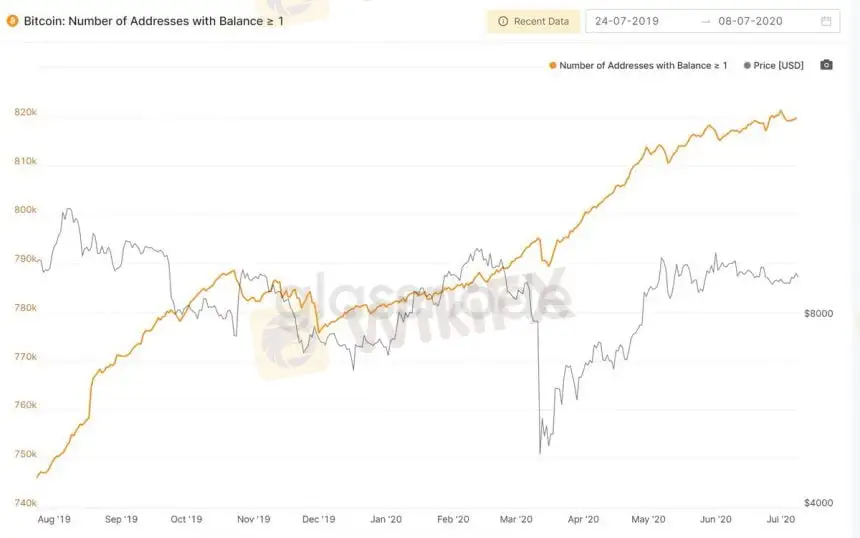Click the $4000 label on right axis
The width and height of the screenshot is (860, 538).
(x=817, y=503)
